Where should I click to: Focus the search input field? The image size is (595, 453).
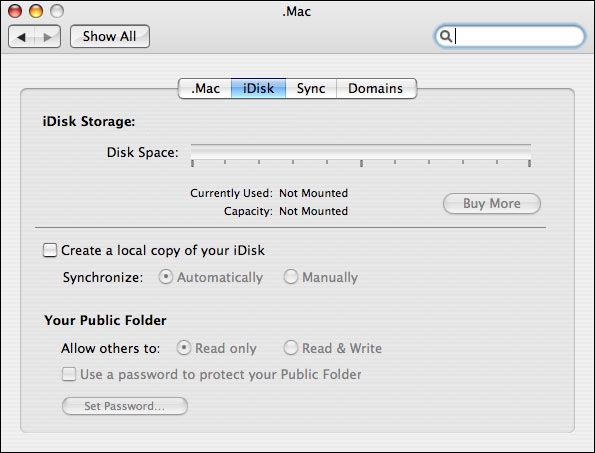click(x=510, y=36)
